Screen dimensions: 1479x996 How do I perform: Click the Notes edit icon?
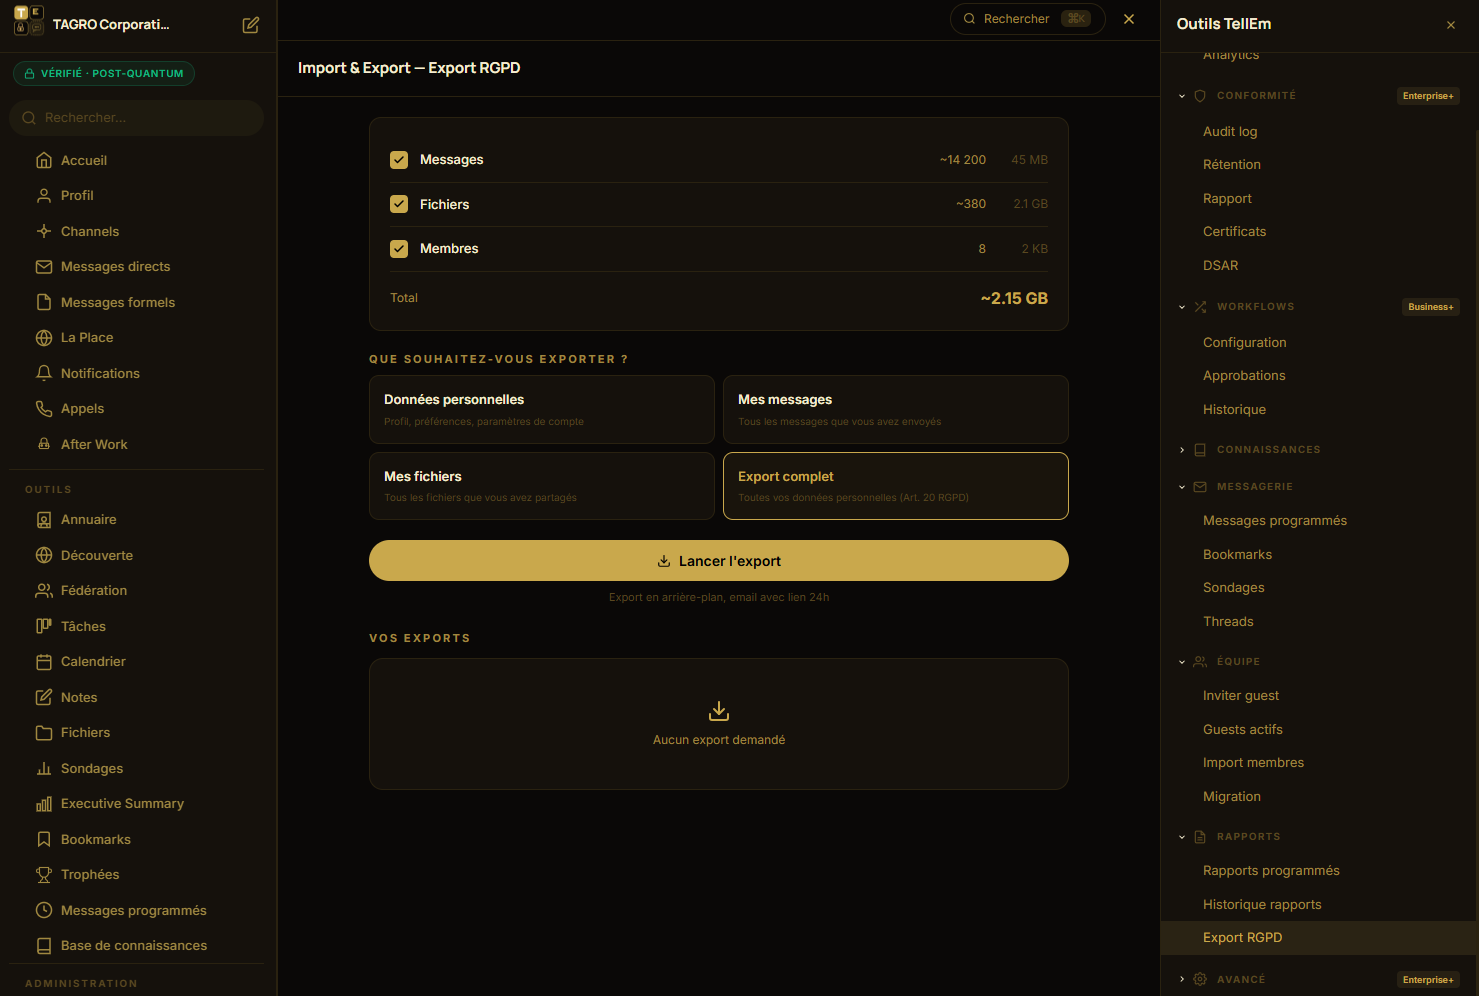[x=44, y=697]
